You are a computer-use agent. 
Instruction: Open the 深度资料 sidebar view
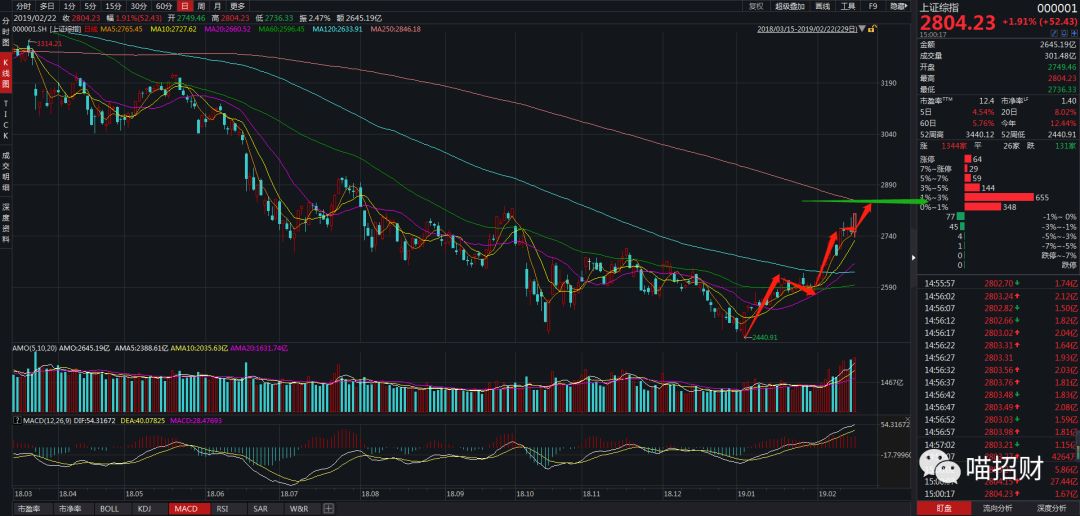pos(6,224)
